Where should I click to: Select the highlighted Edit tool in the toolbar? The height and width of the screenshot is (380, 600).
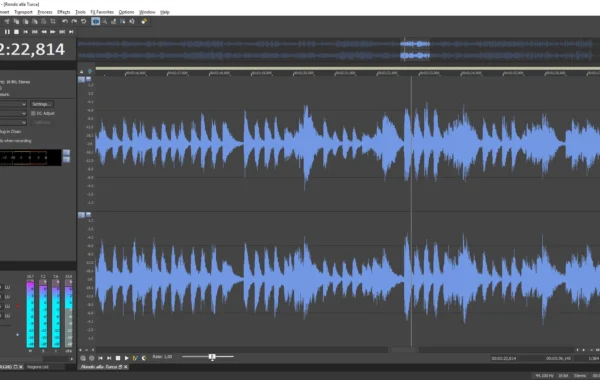tap(96, 21)
